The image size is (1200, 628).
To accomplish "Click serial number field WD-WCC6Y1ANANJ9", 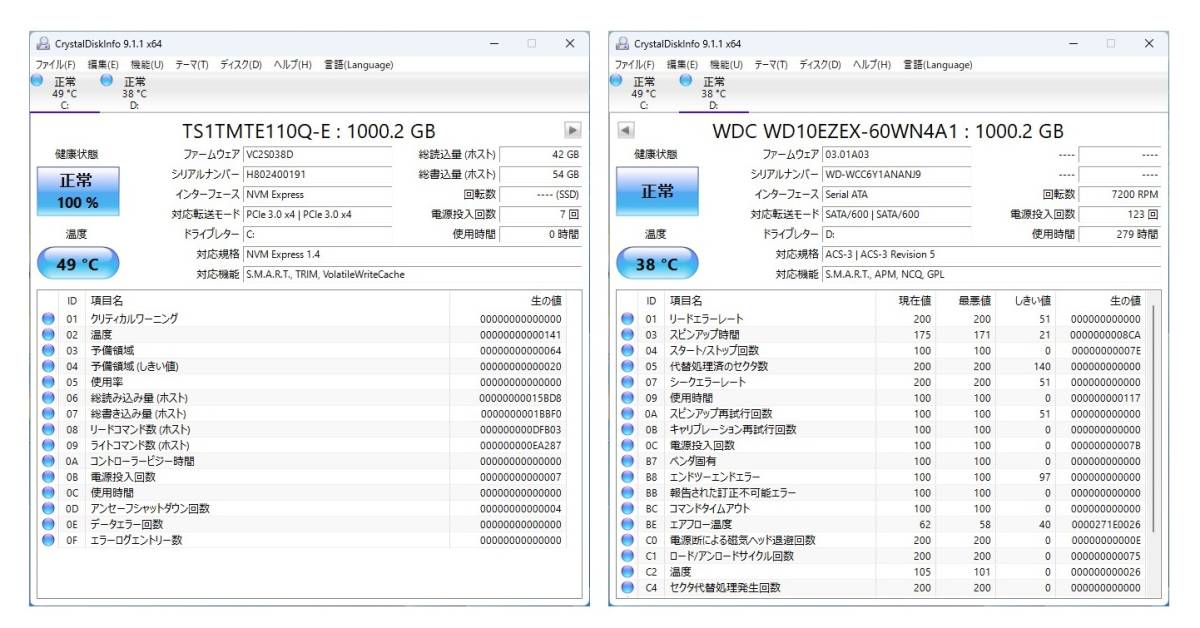I will 896,175.
